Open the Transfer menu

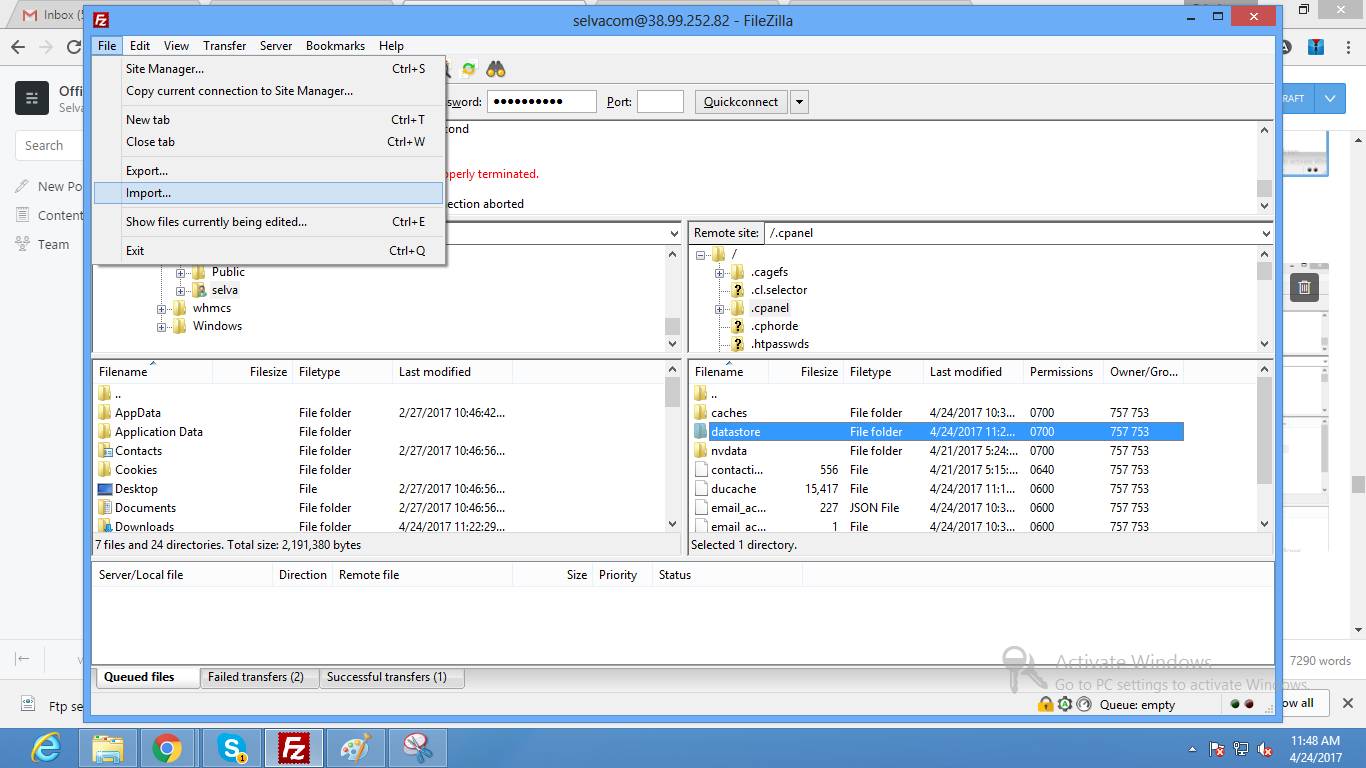pos(225,46)
